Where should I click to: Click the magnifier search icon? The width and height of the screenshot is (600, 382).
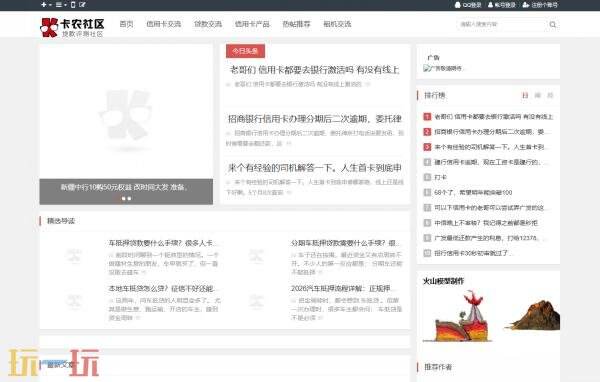pos(553,24)
